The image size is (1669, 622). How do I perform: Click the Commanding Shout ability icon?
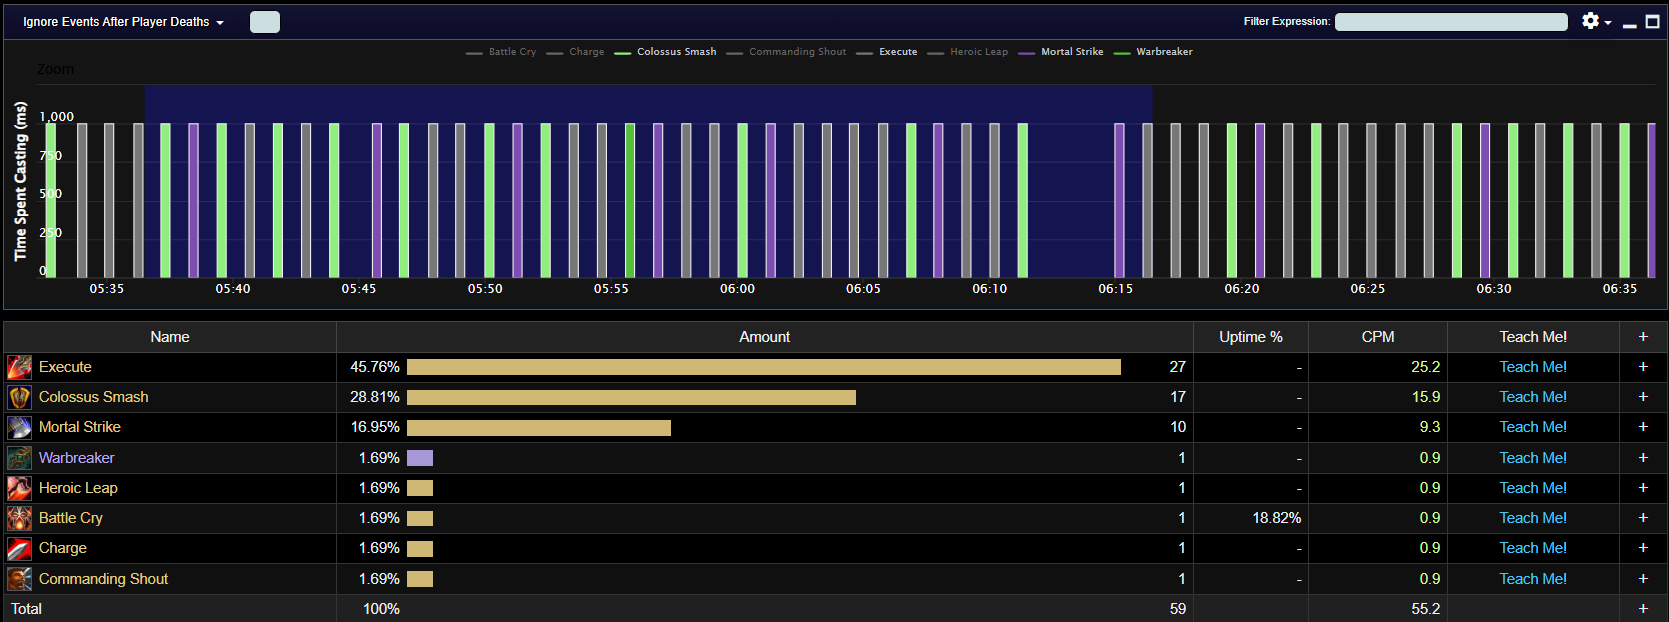coord(19,579)
